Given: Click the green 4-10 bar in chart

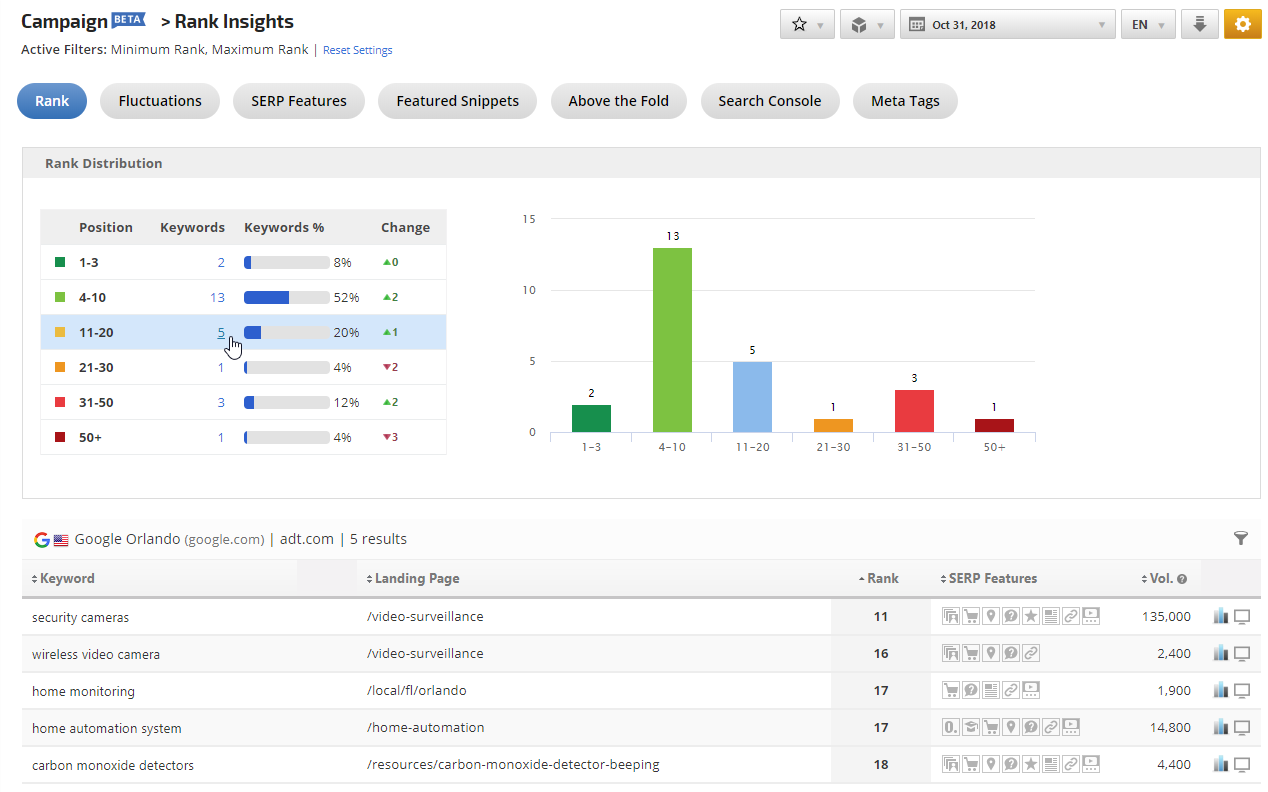Looking at the screenshot, I should pyautogui.click(x=672, y=340).
